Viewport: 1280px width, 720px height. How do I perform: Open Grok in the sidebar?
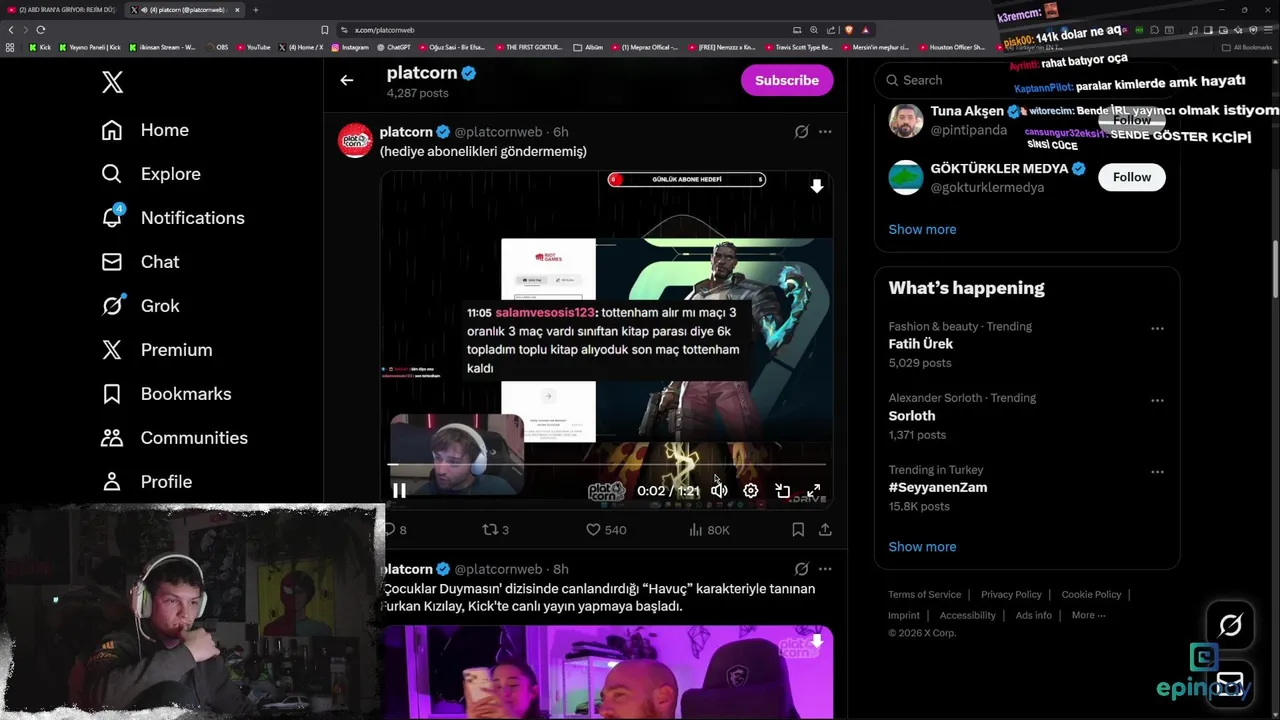coord(140,306)
